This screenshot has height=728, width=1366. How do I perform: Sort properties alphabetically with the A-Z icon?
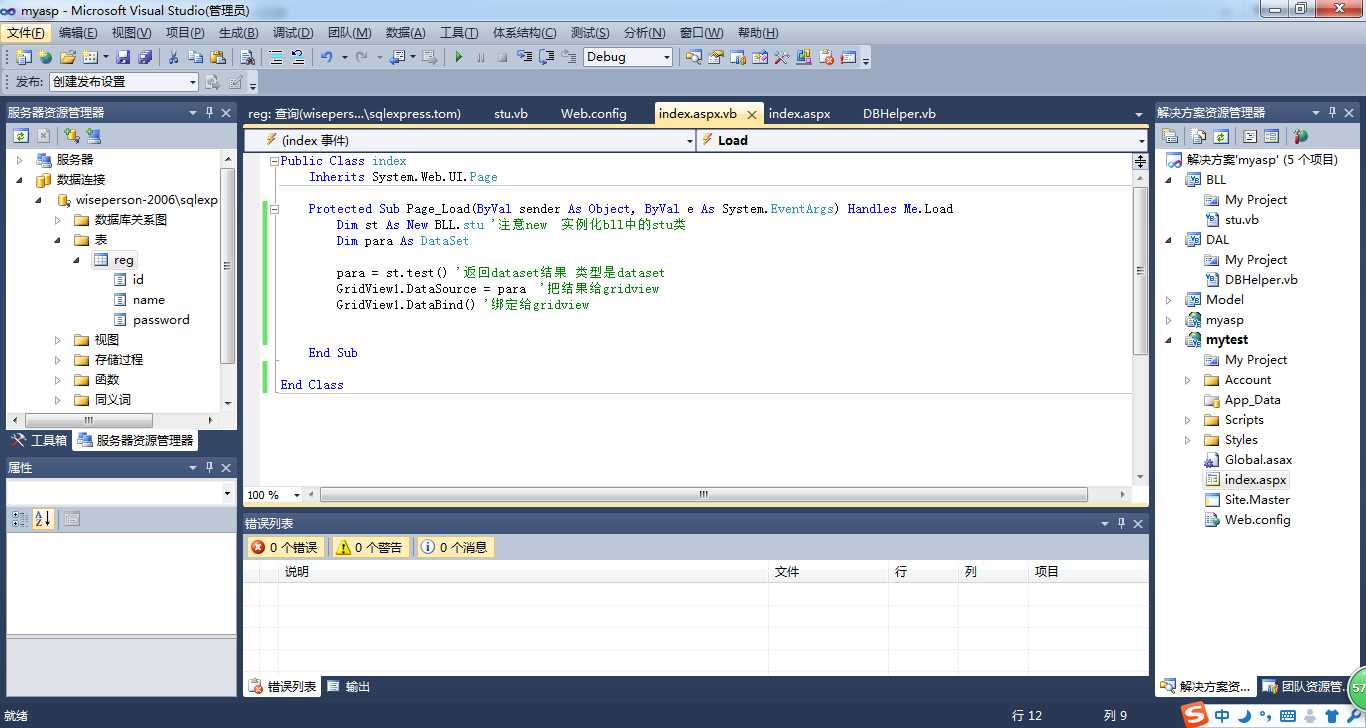pos(42,518)
